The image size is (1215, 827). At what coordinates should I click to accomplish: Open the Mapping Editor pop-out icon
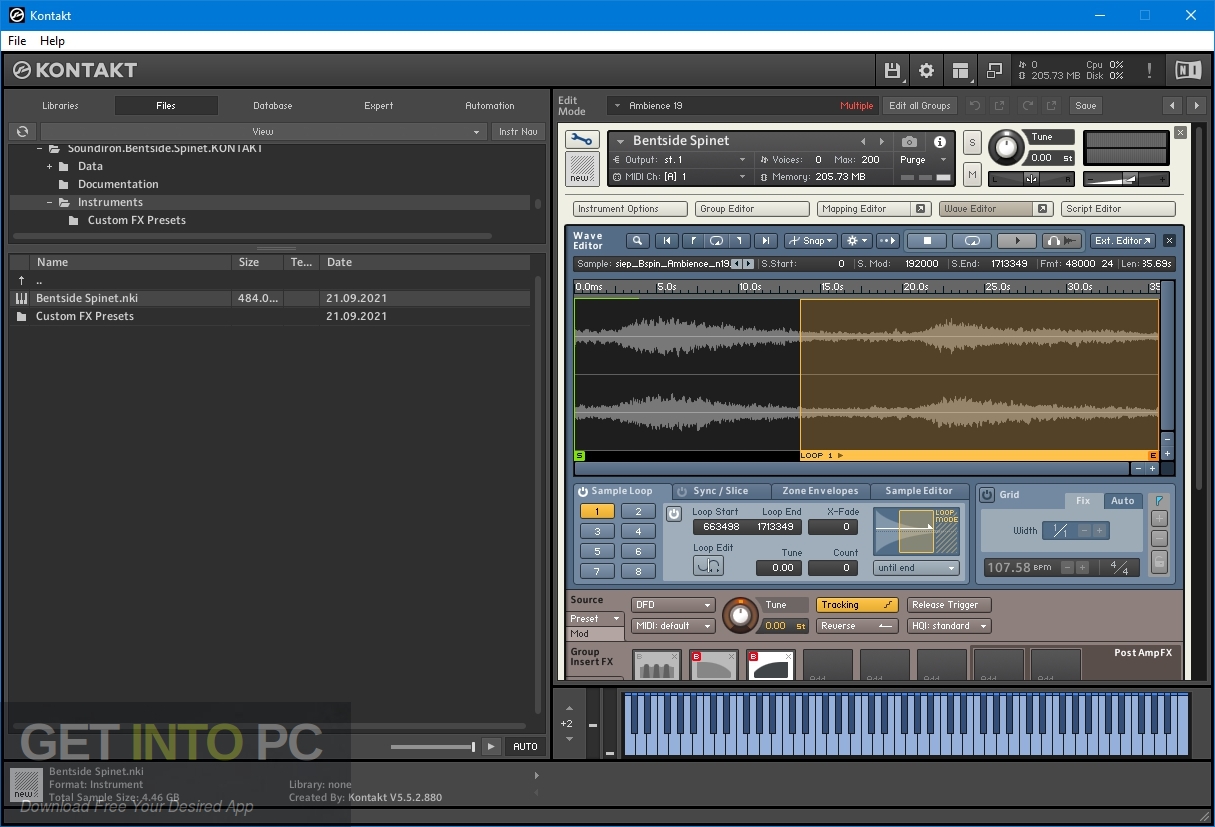921,209
